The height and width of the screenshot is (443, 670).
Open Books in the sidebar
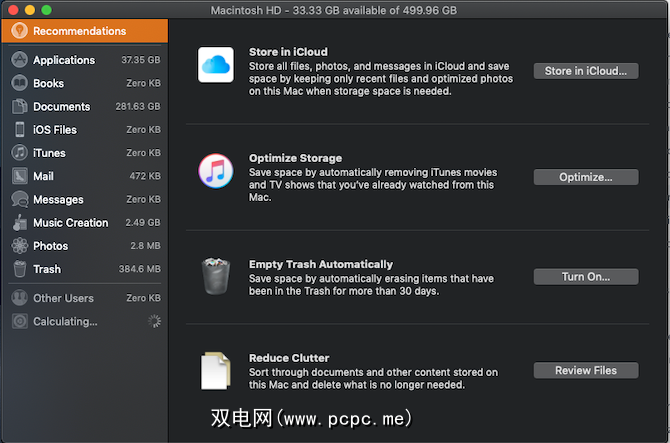point(48,84)
